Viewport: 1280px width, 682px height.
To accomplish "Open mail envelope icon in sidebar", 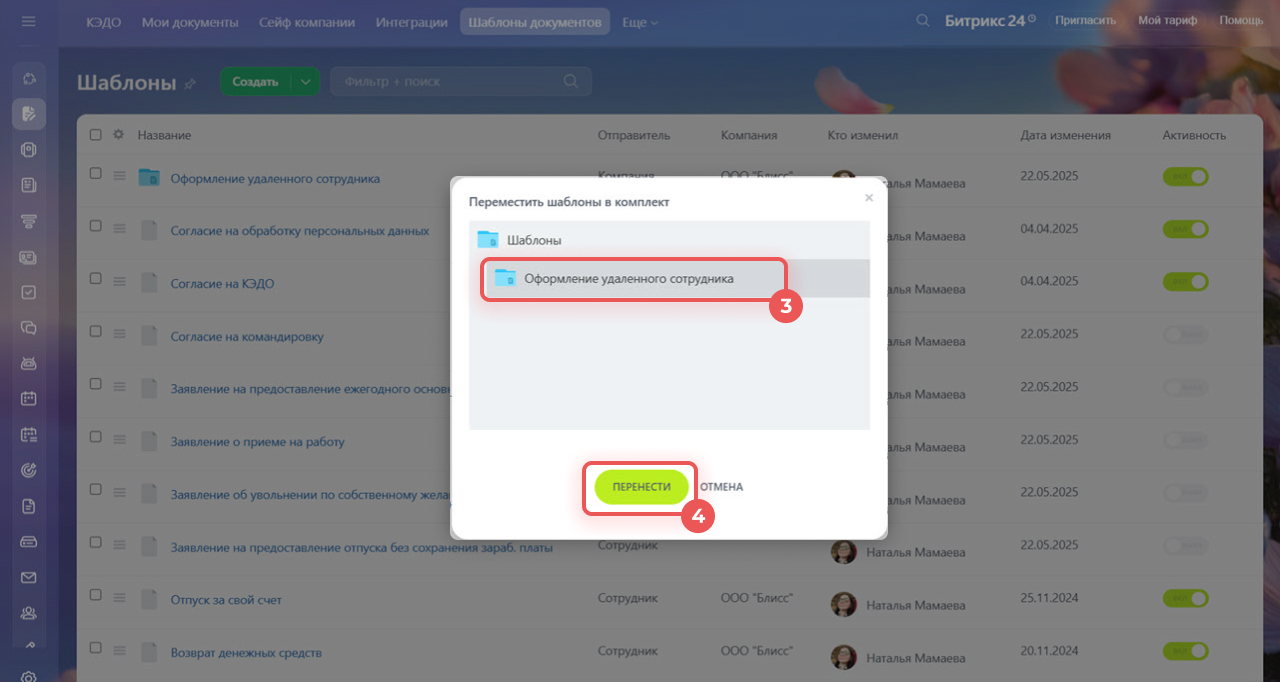I will (29, 577).
